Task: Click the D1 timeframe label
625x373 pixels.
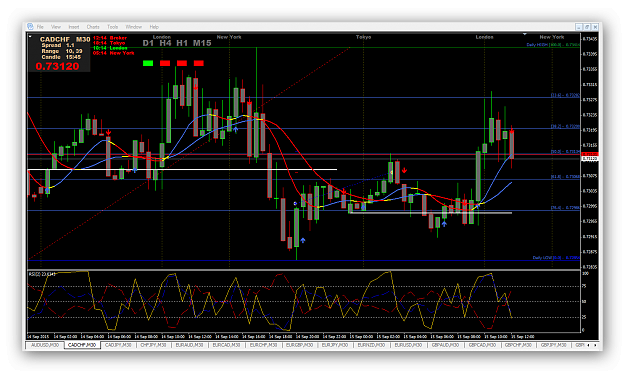Action: click(148, 43)
